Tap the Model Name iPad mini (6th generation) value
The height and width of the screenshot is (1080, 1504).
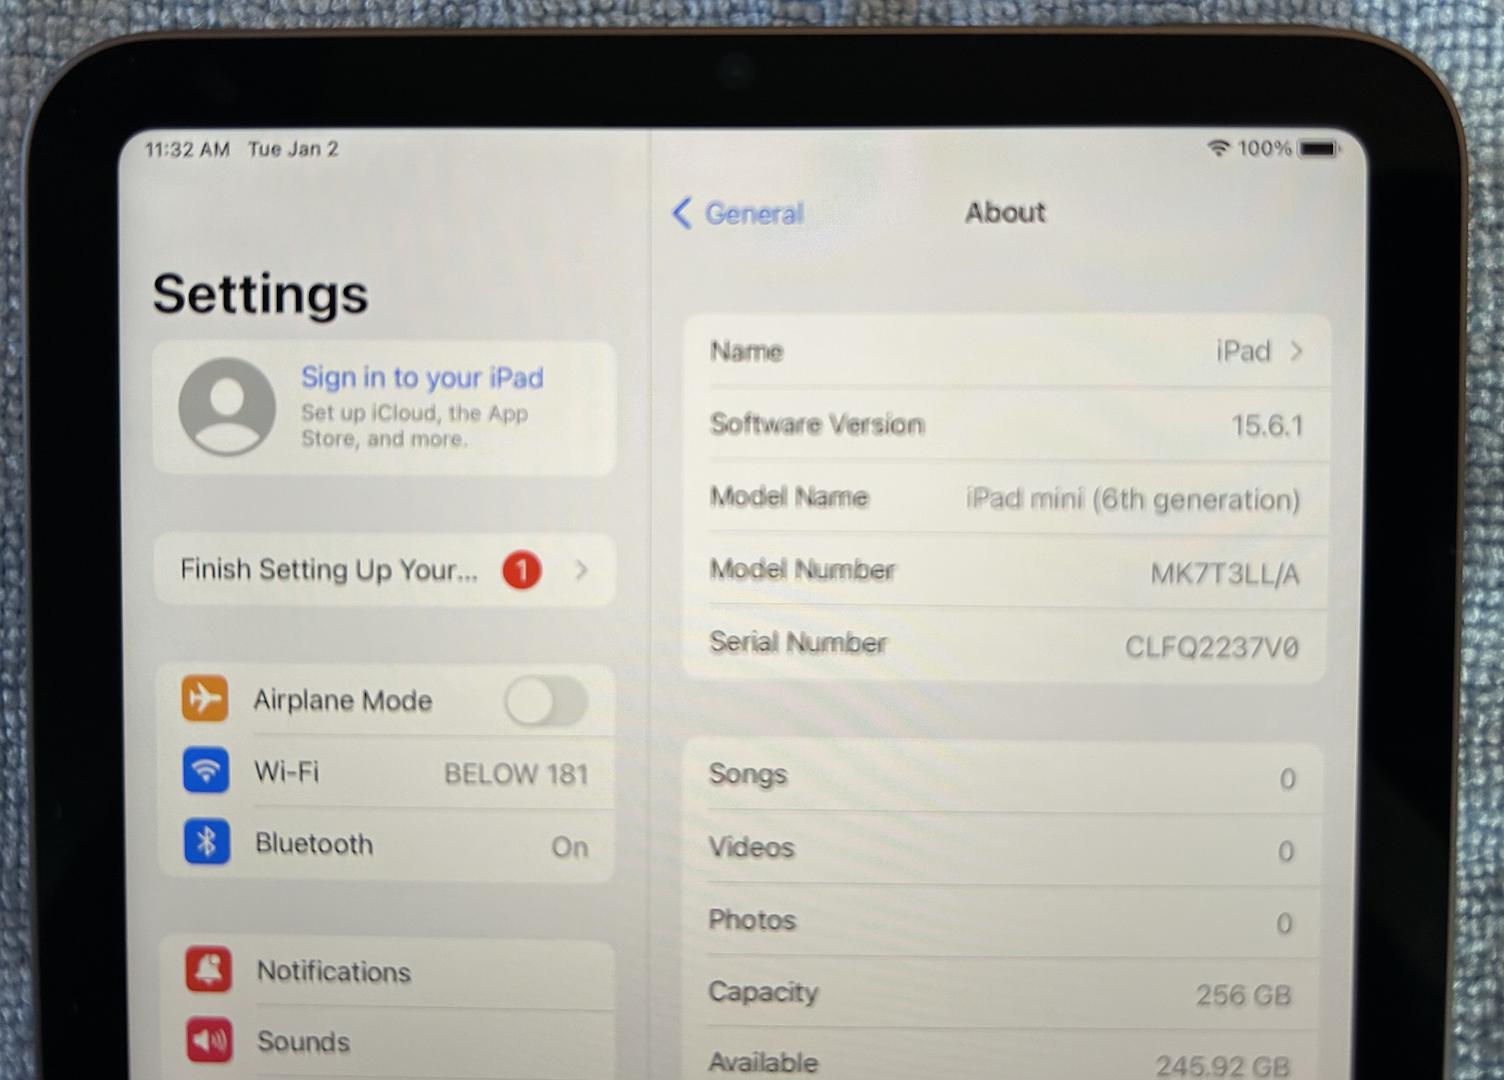[1133, 499]
